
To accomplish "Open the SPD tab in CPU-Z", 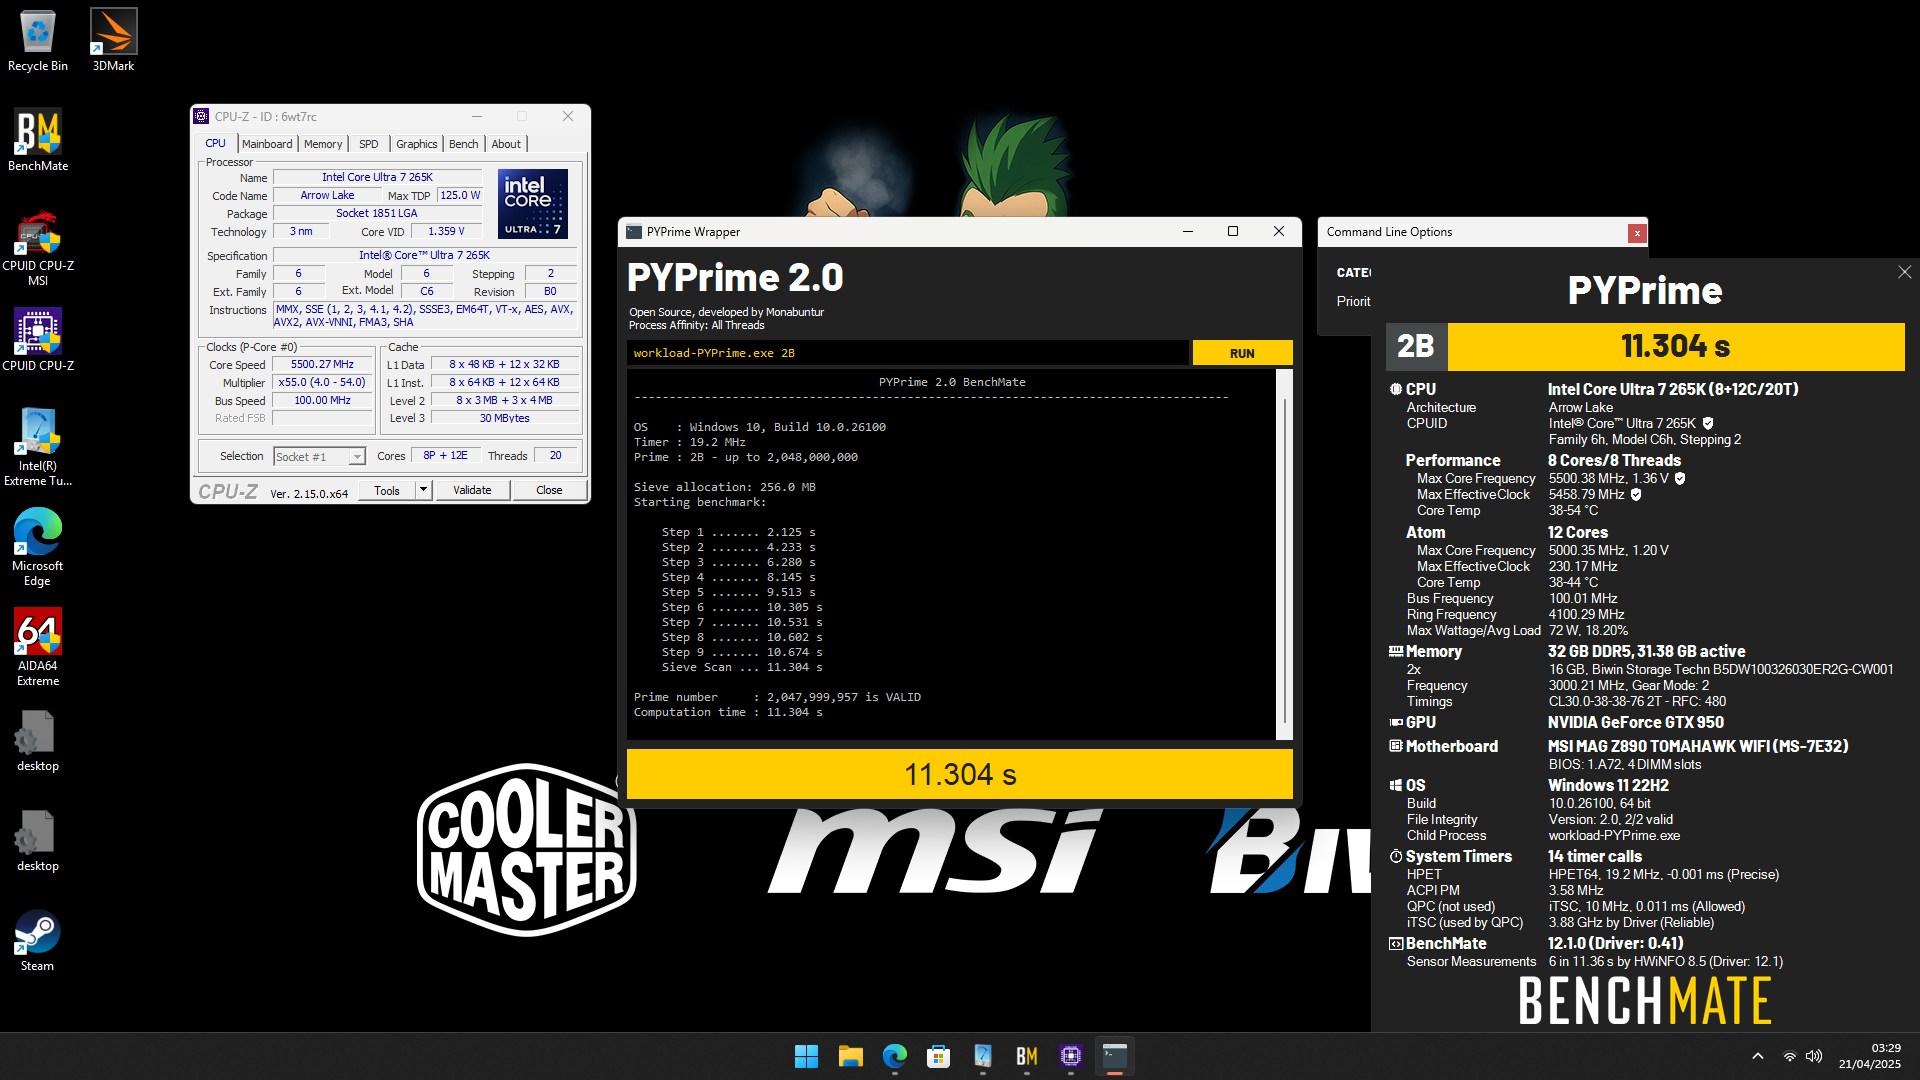I will click(368, 144).
